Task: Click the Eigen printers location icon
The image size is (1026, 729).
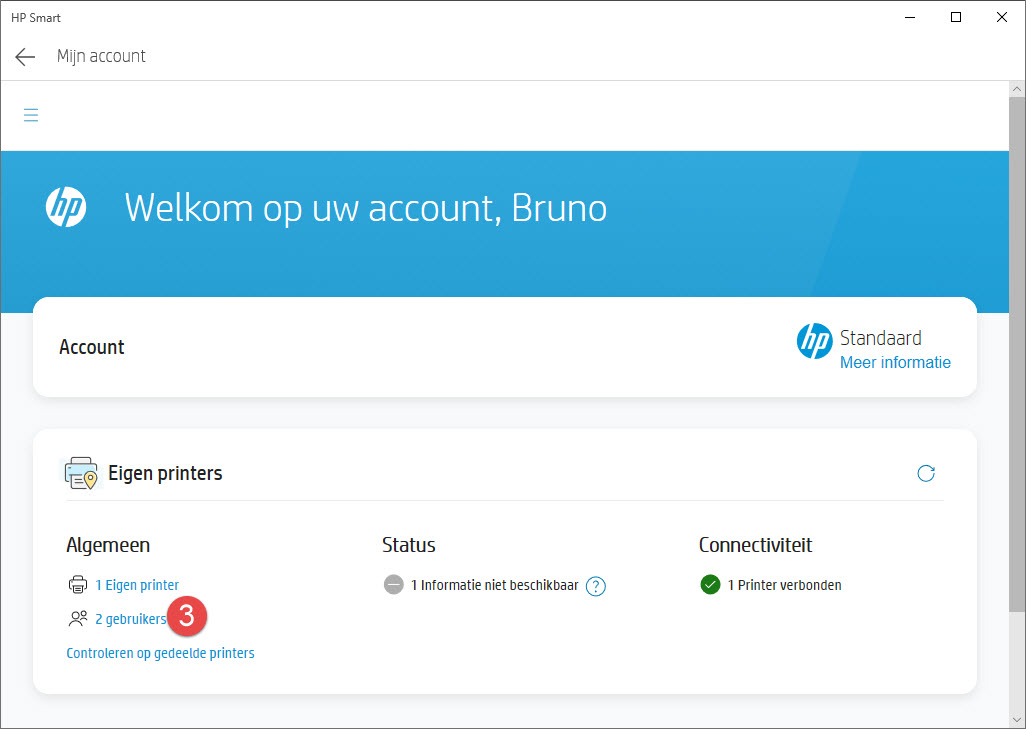Action: [x=81, y=473]
